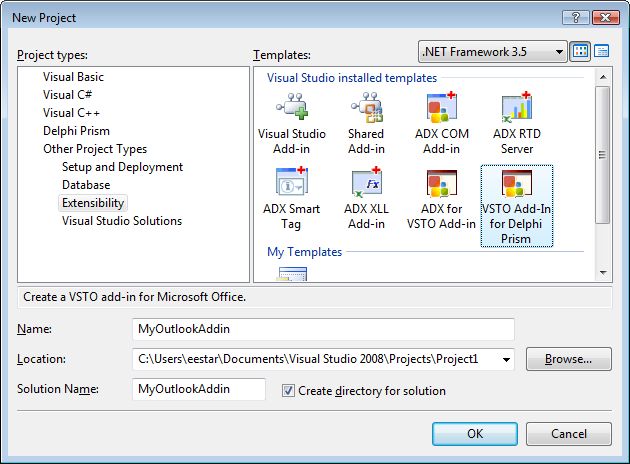This screenshot has height=464, width=630.
Task: Select Visual C# project type
Action: (x=68, y=95)
